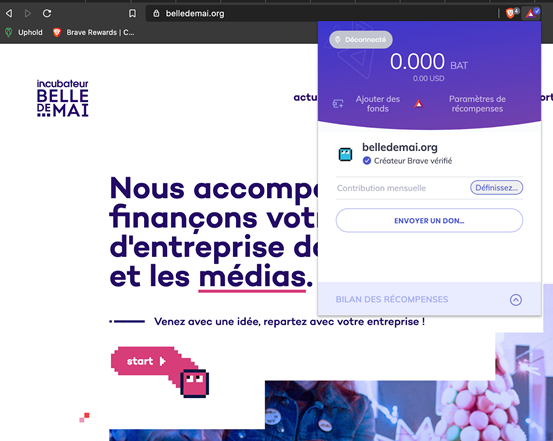
Task: Click the pink start button
Action: [x=146, y=361]
